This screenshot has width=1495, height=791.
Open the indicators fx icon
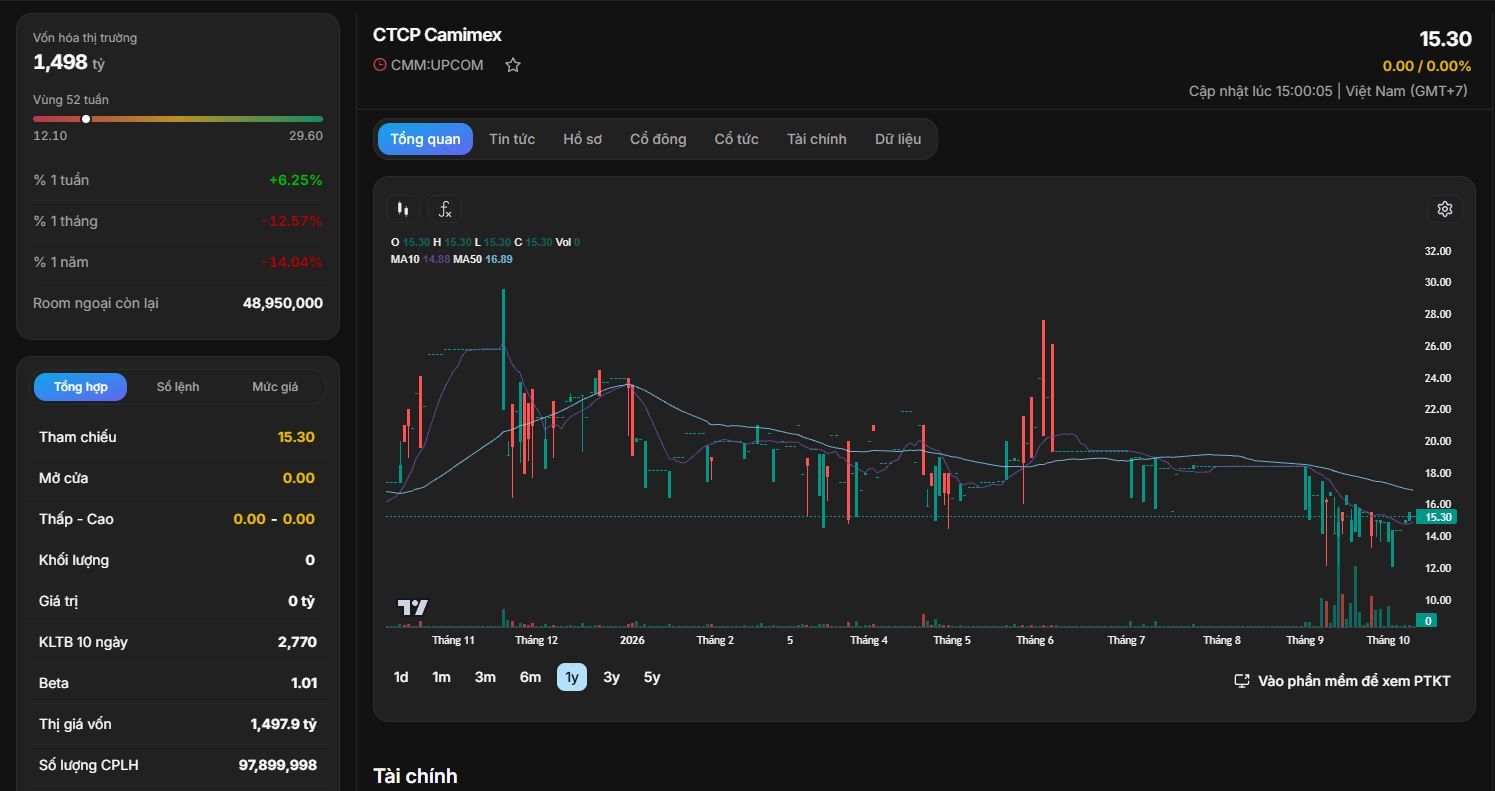[x=445, y=209]
